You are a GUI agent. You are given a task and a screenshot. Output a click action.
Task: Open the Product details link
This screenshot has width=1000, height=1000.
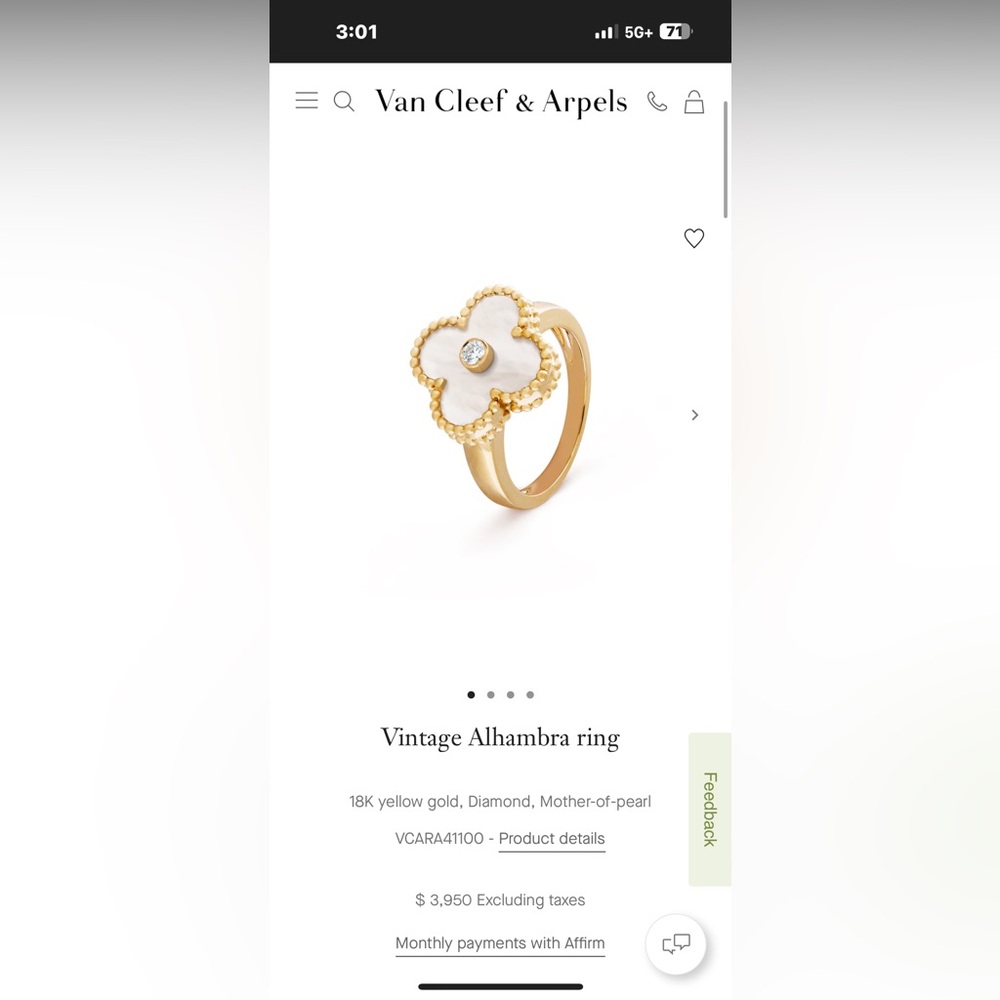tap(552, 839)
